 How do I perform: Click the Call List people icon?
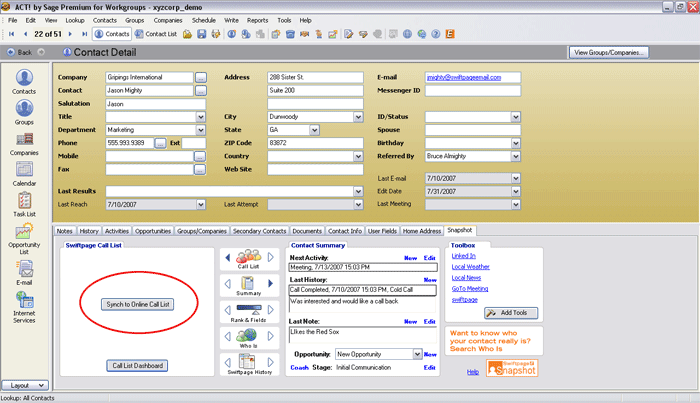coord(249,257)
